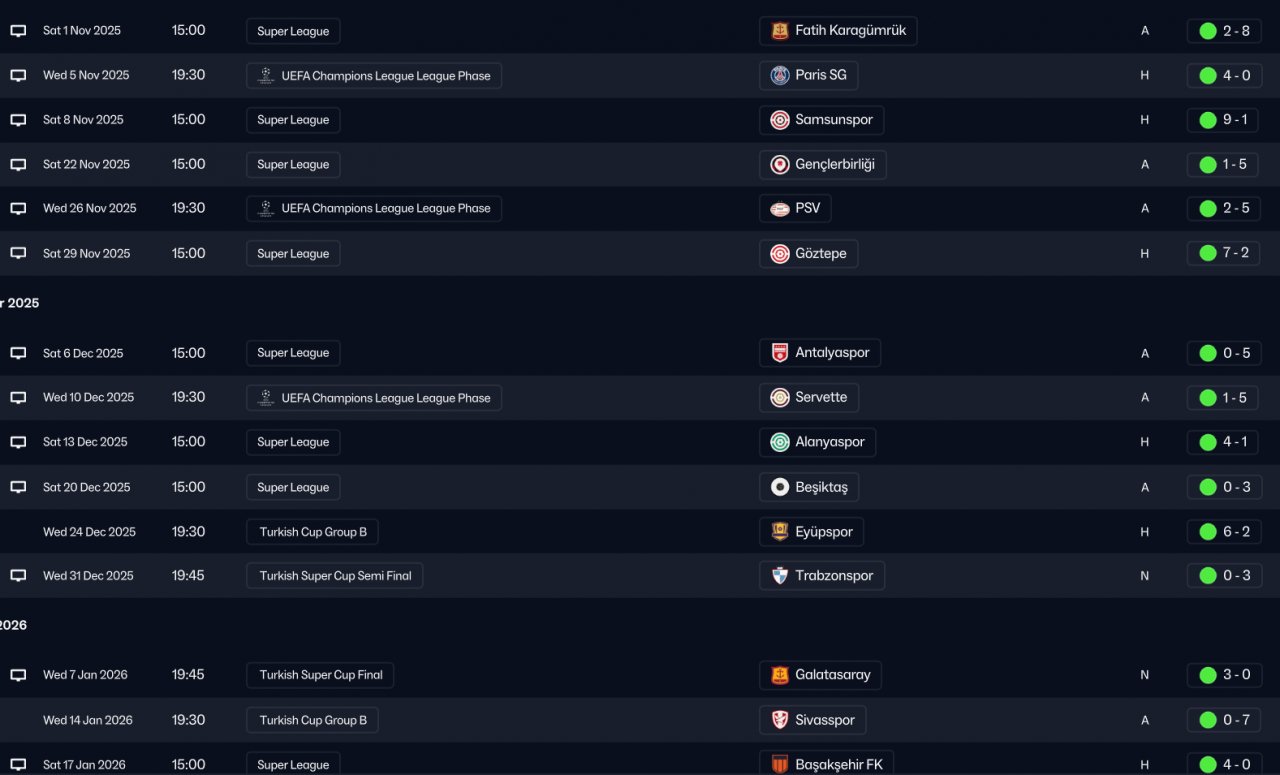Open the Gençlerbirliği team link
Screen dimensions: 1280x775
(x=834, y=164)
